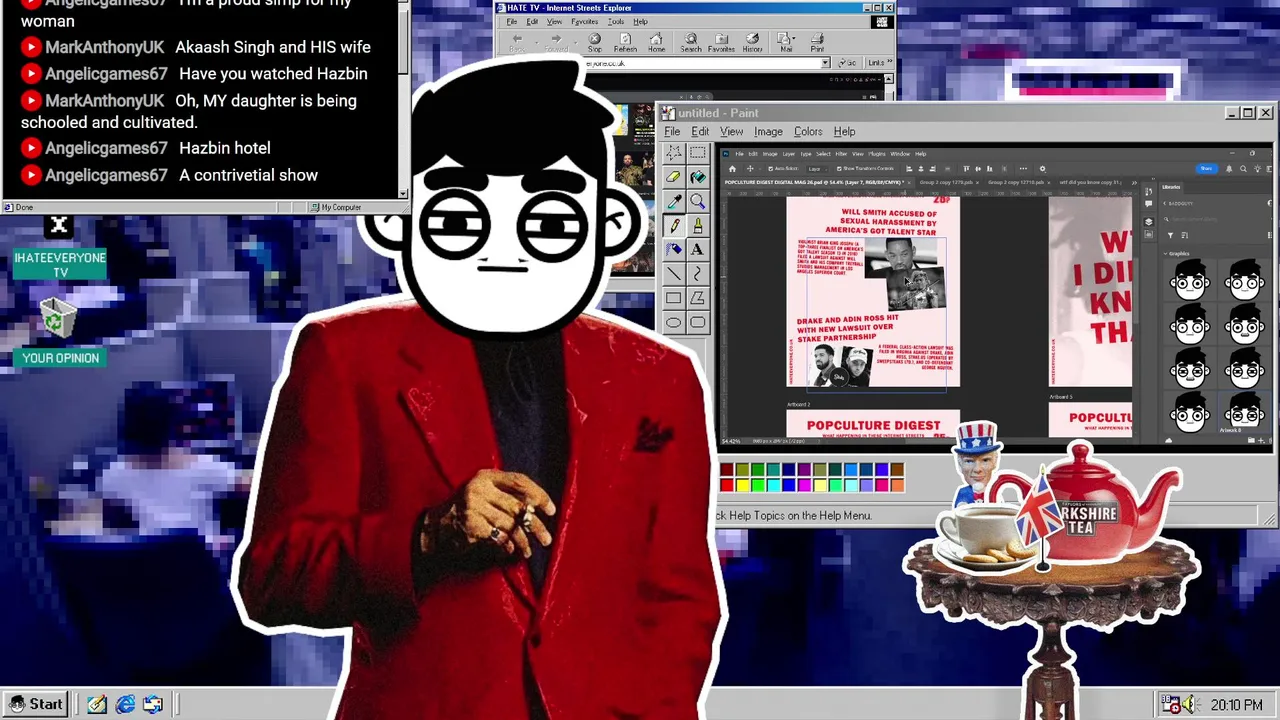
Task: Open the Windows Start button
Action: click(x=35, y=704)
